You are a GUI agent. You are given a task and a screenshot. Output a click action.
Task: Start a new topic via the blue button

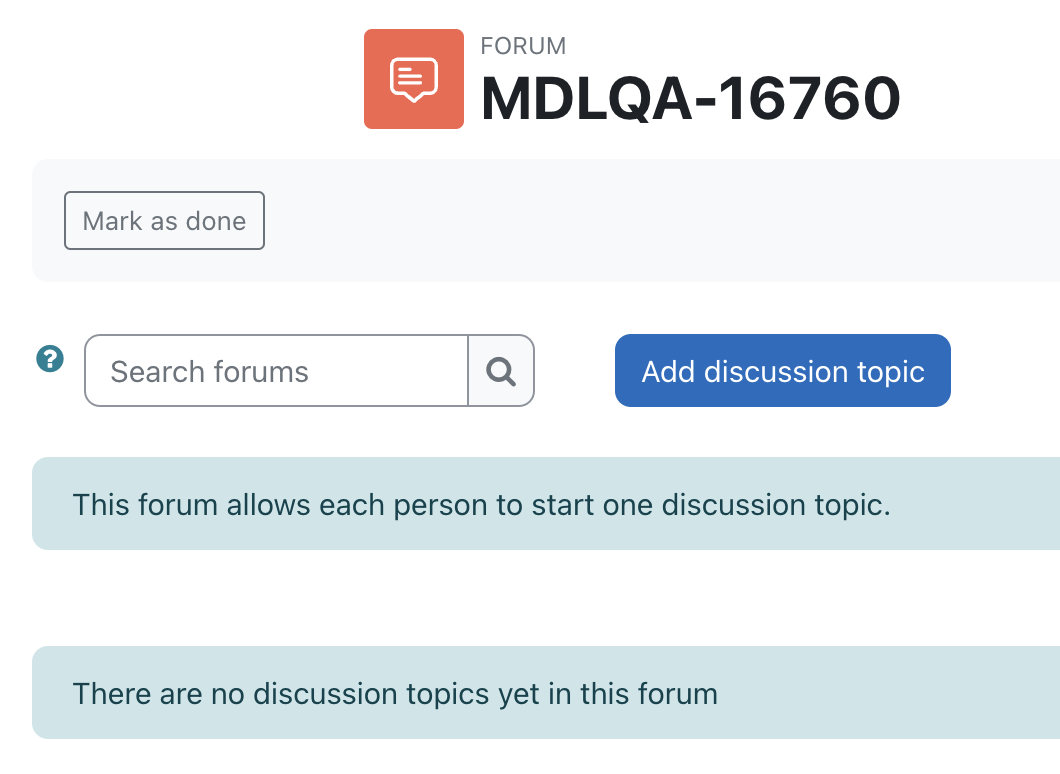[x=783, y=370]
